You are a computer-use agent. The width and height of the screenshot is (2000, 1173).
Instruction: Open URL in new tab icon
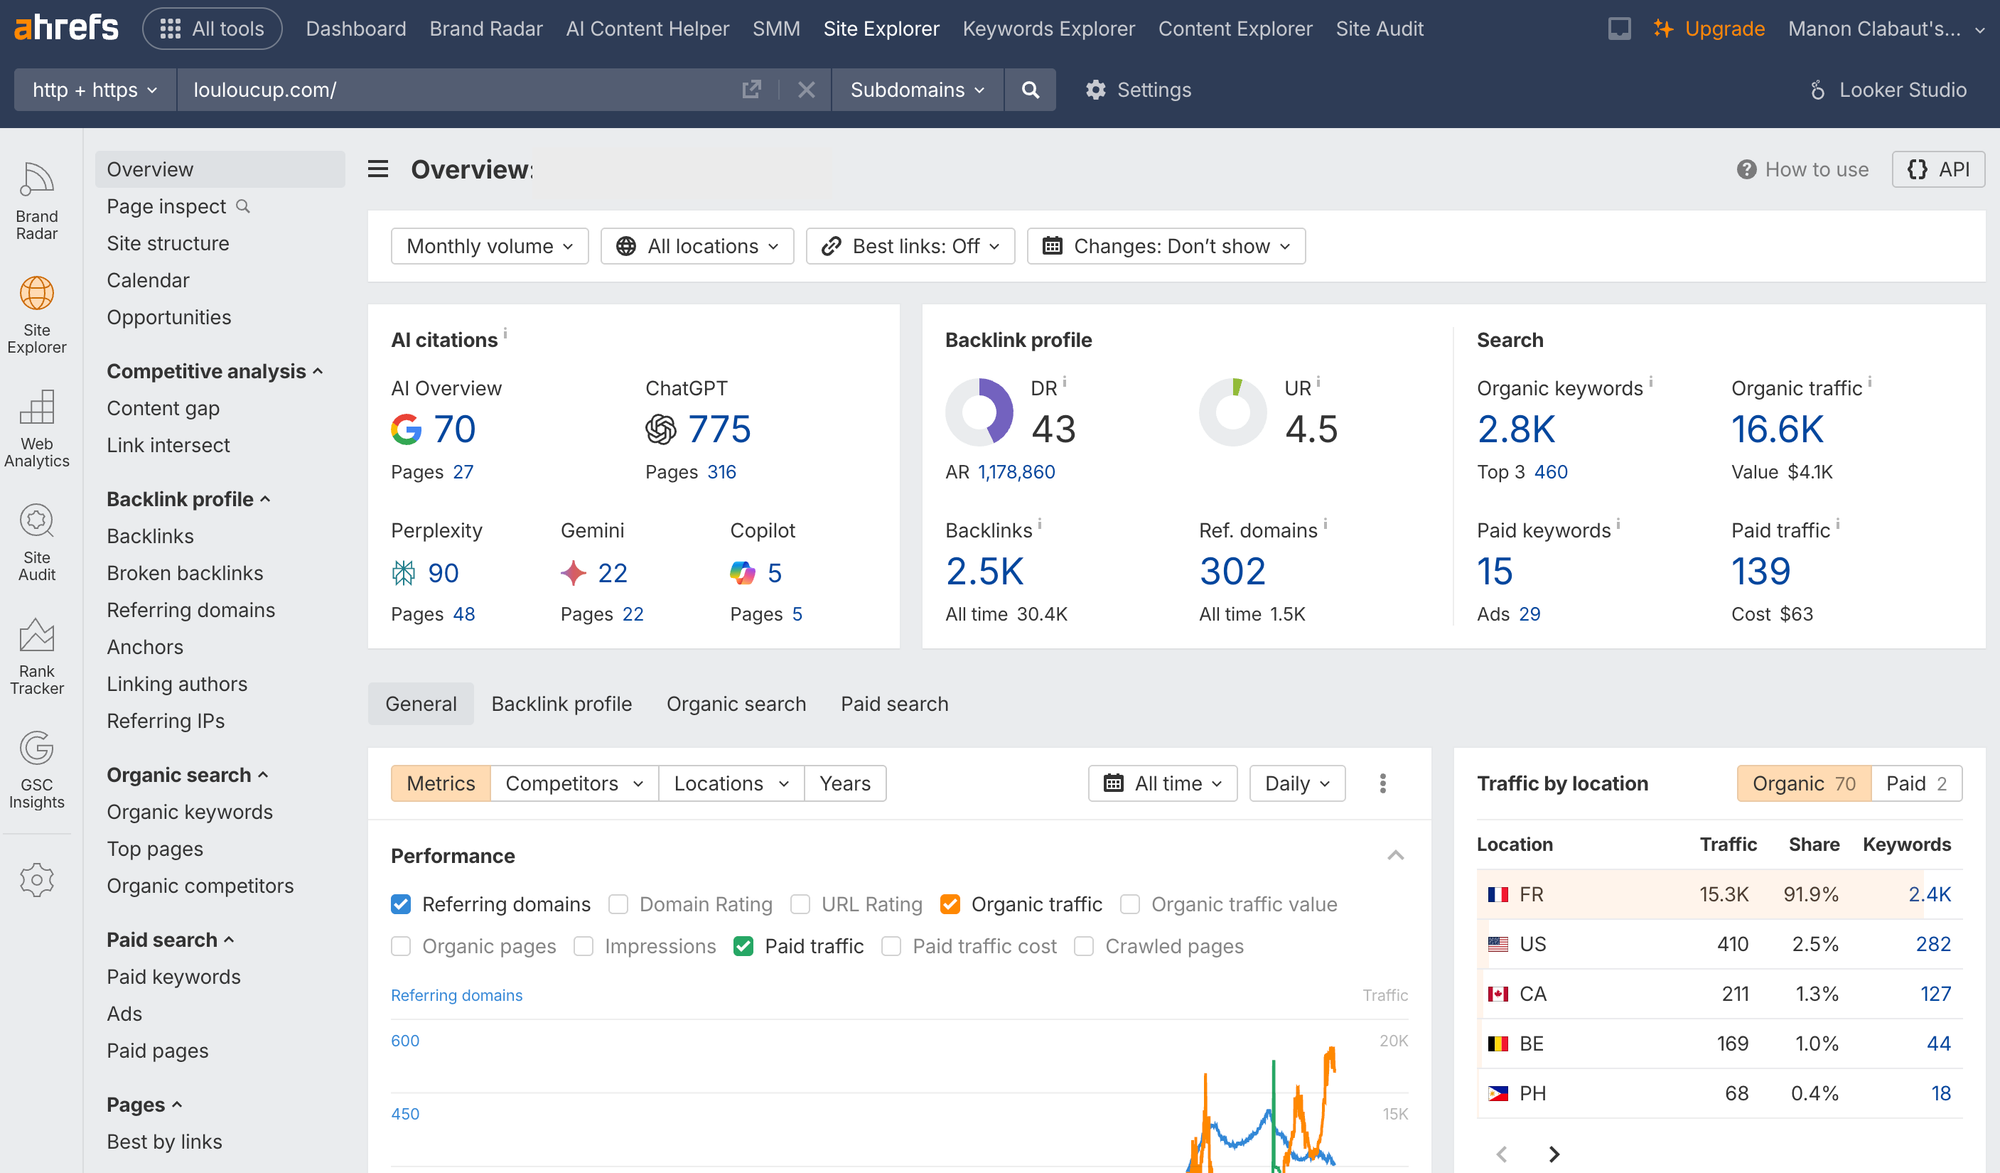(x=752, y=90)
